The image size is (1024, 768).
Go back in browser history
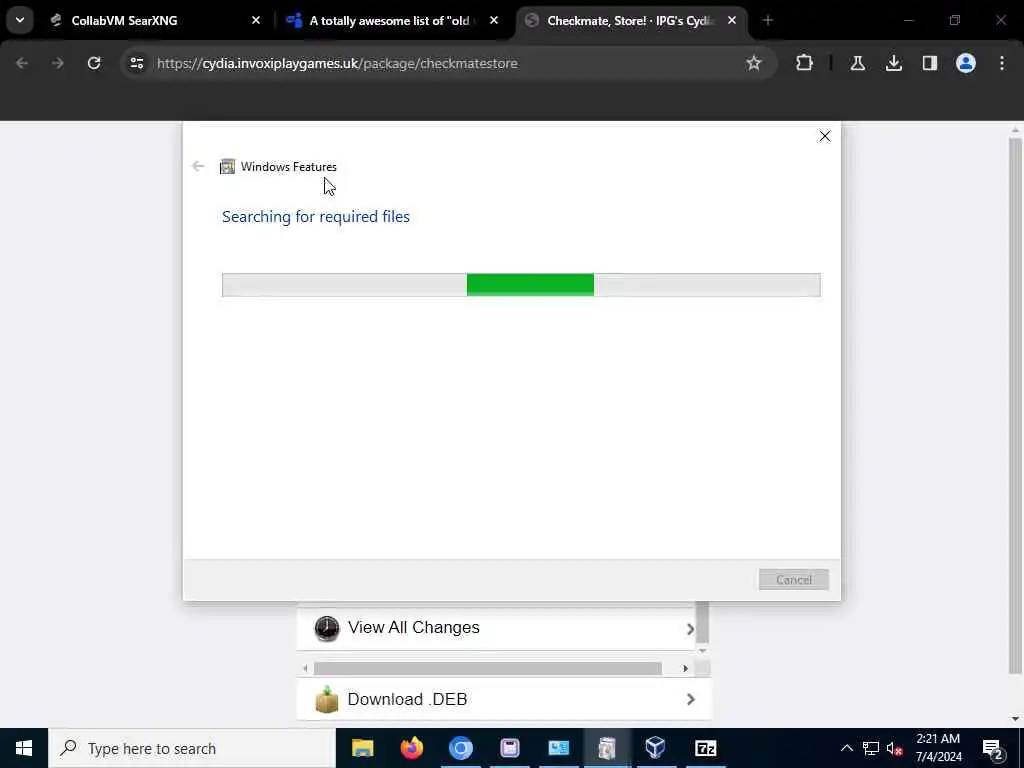pyautogui.click(x=22, y=63)
